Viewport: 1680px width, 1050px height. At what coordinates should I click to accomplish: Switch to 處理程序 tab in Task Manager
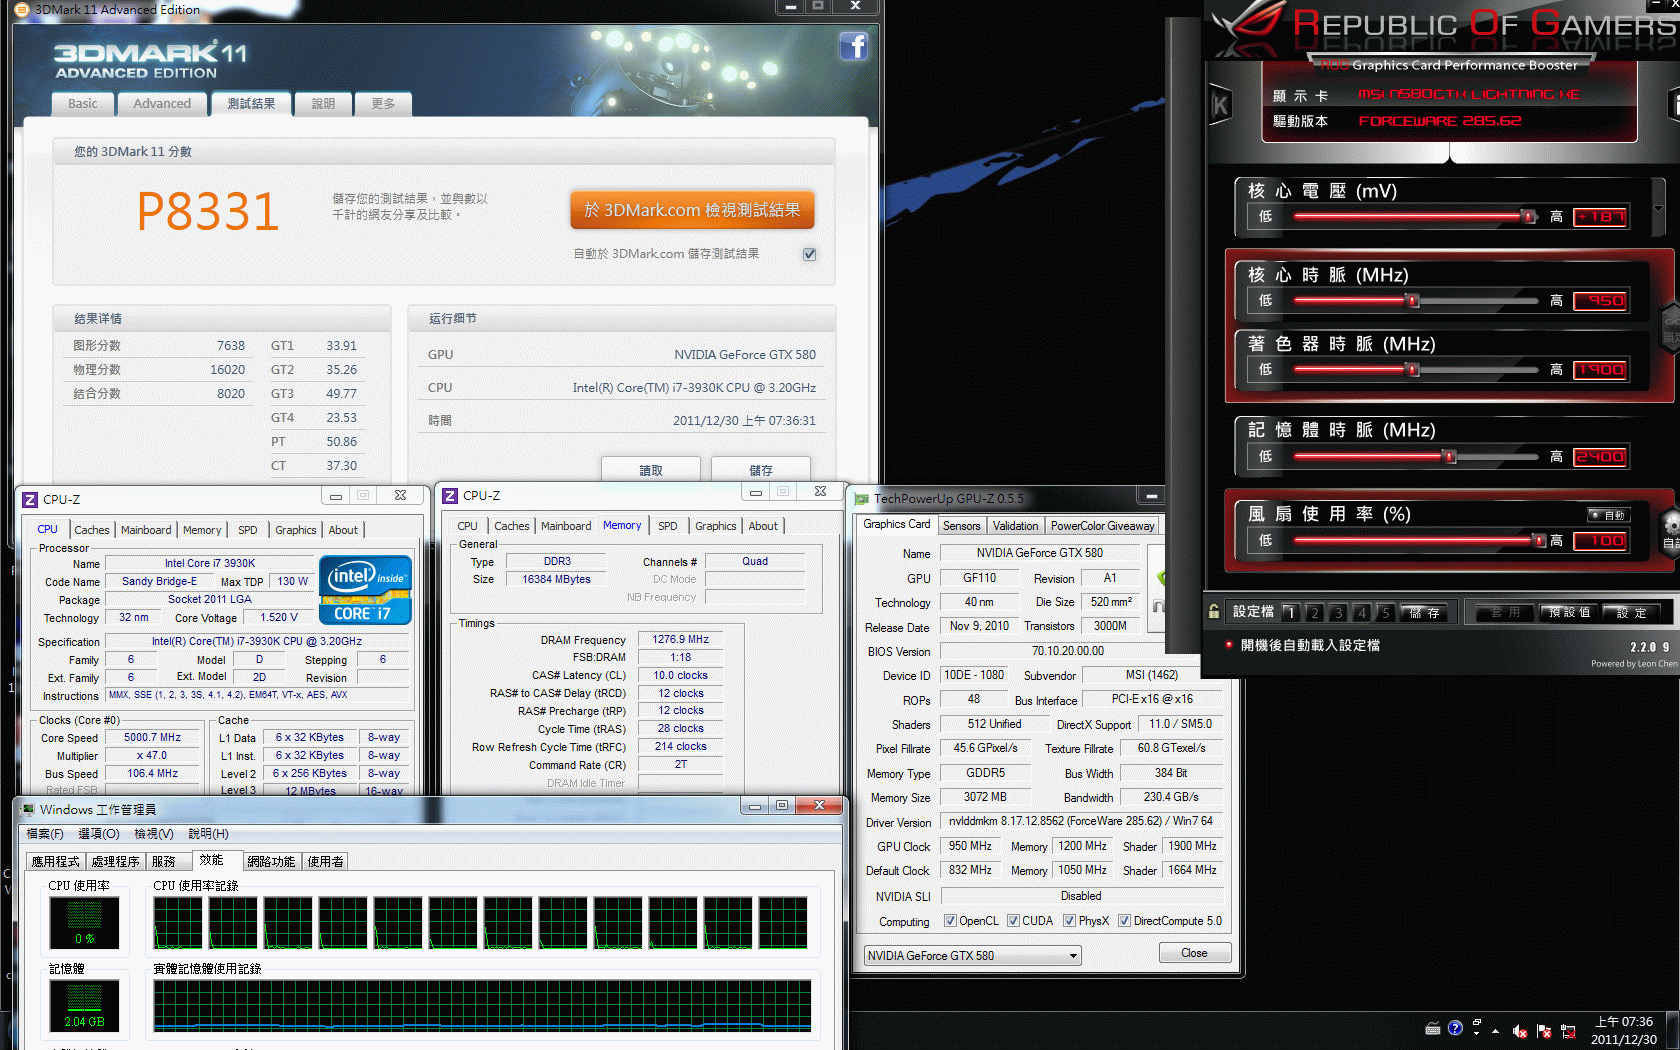[115, 861]
